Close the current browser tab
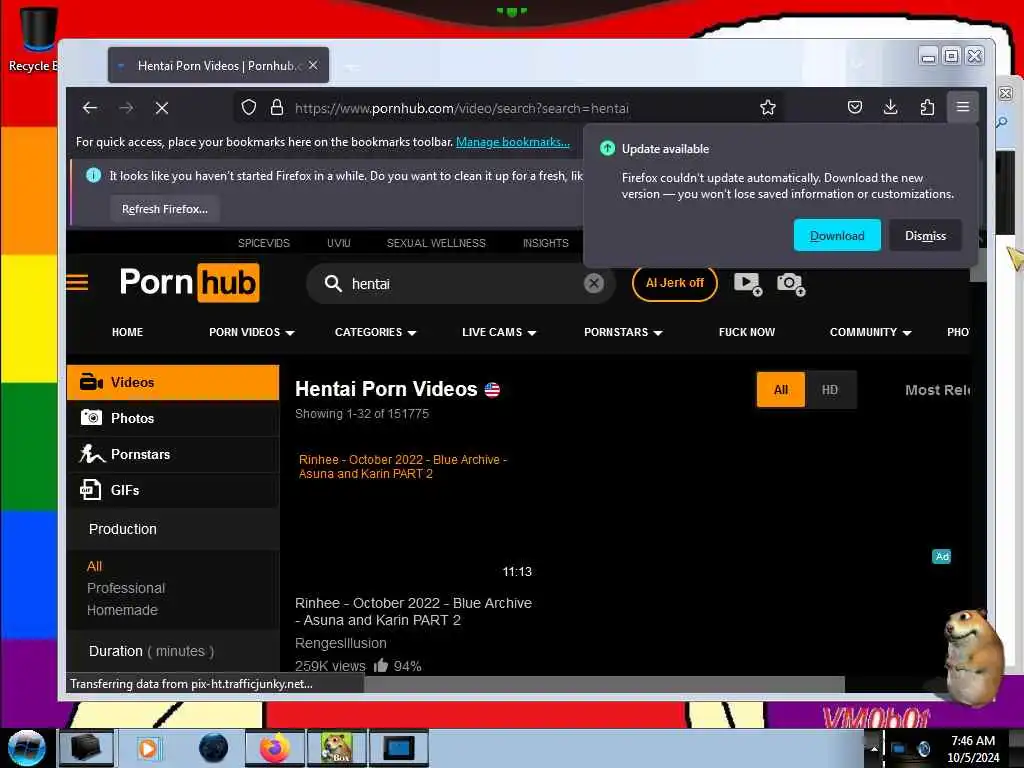 (313, 65)
